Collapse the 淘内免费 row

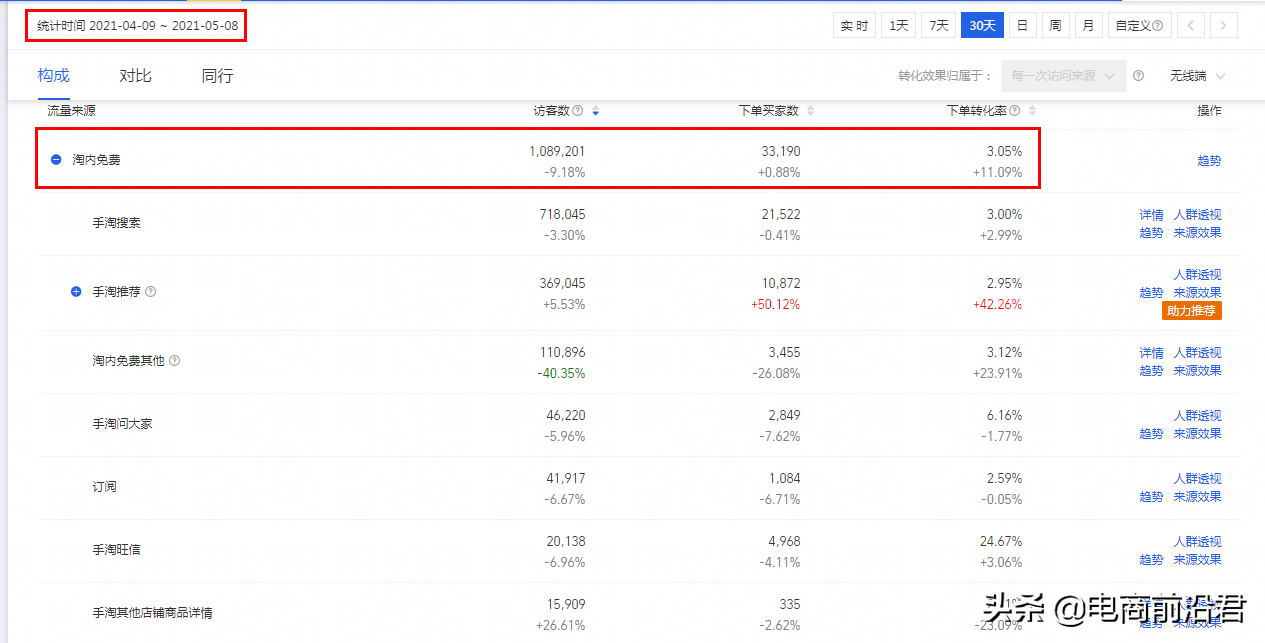[x=56, y=160]
